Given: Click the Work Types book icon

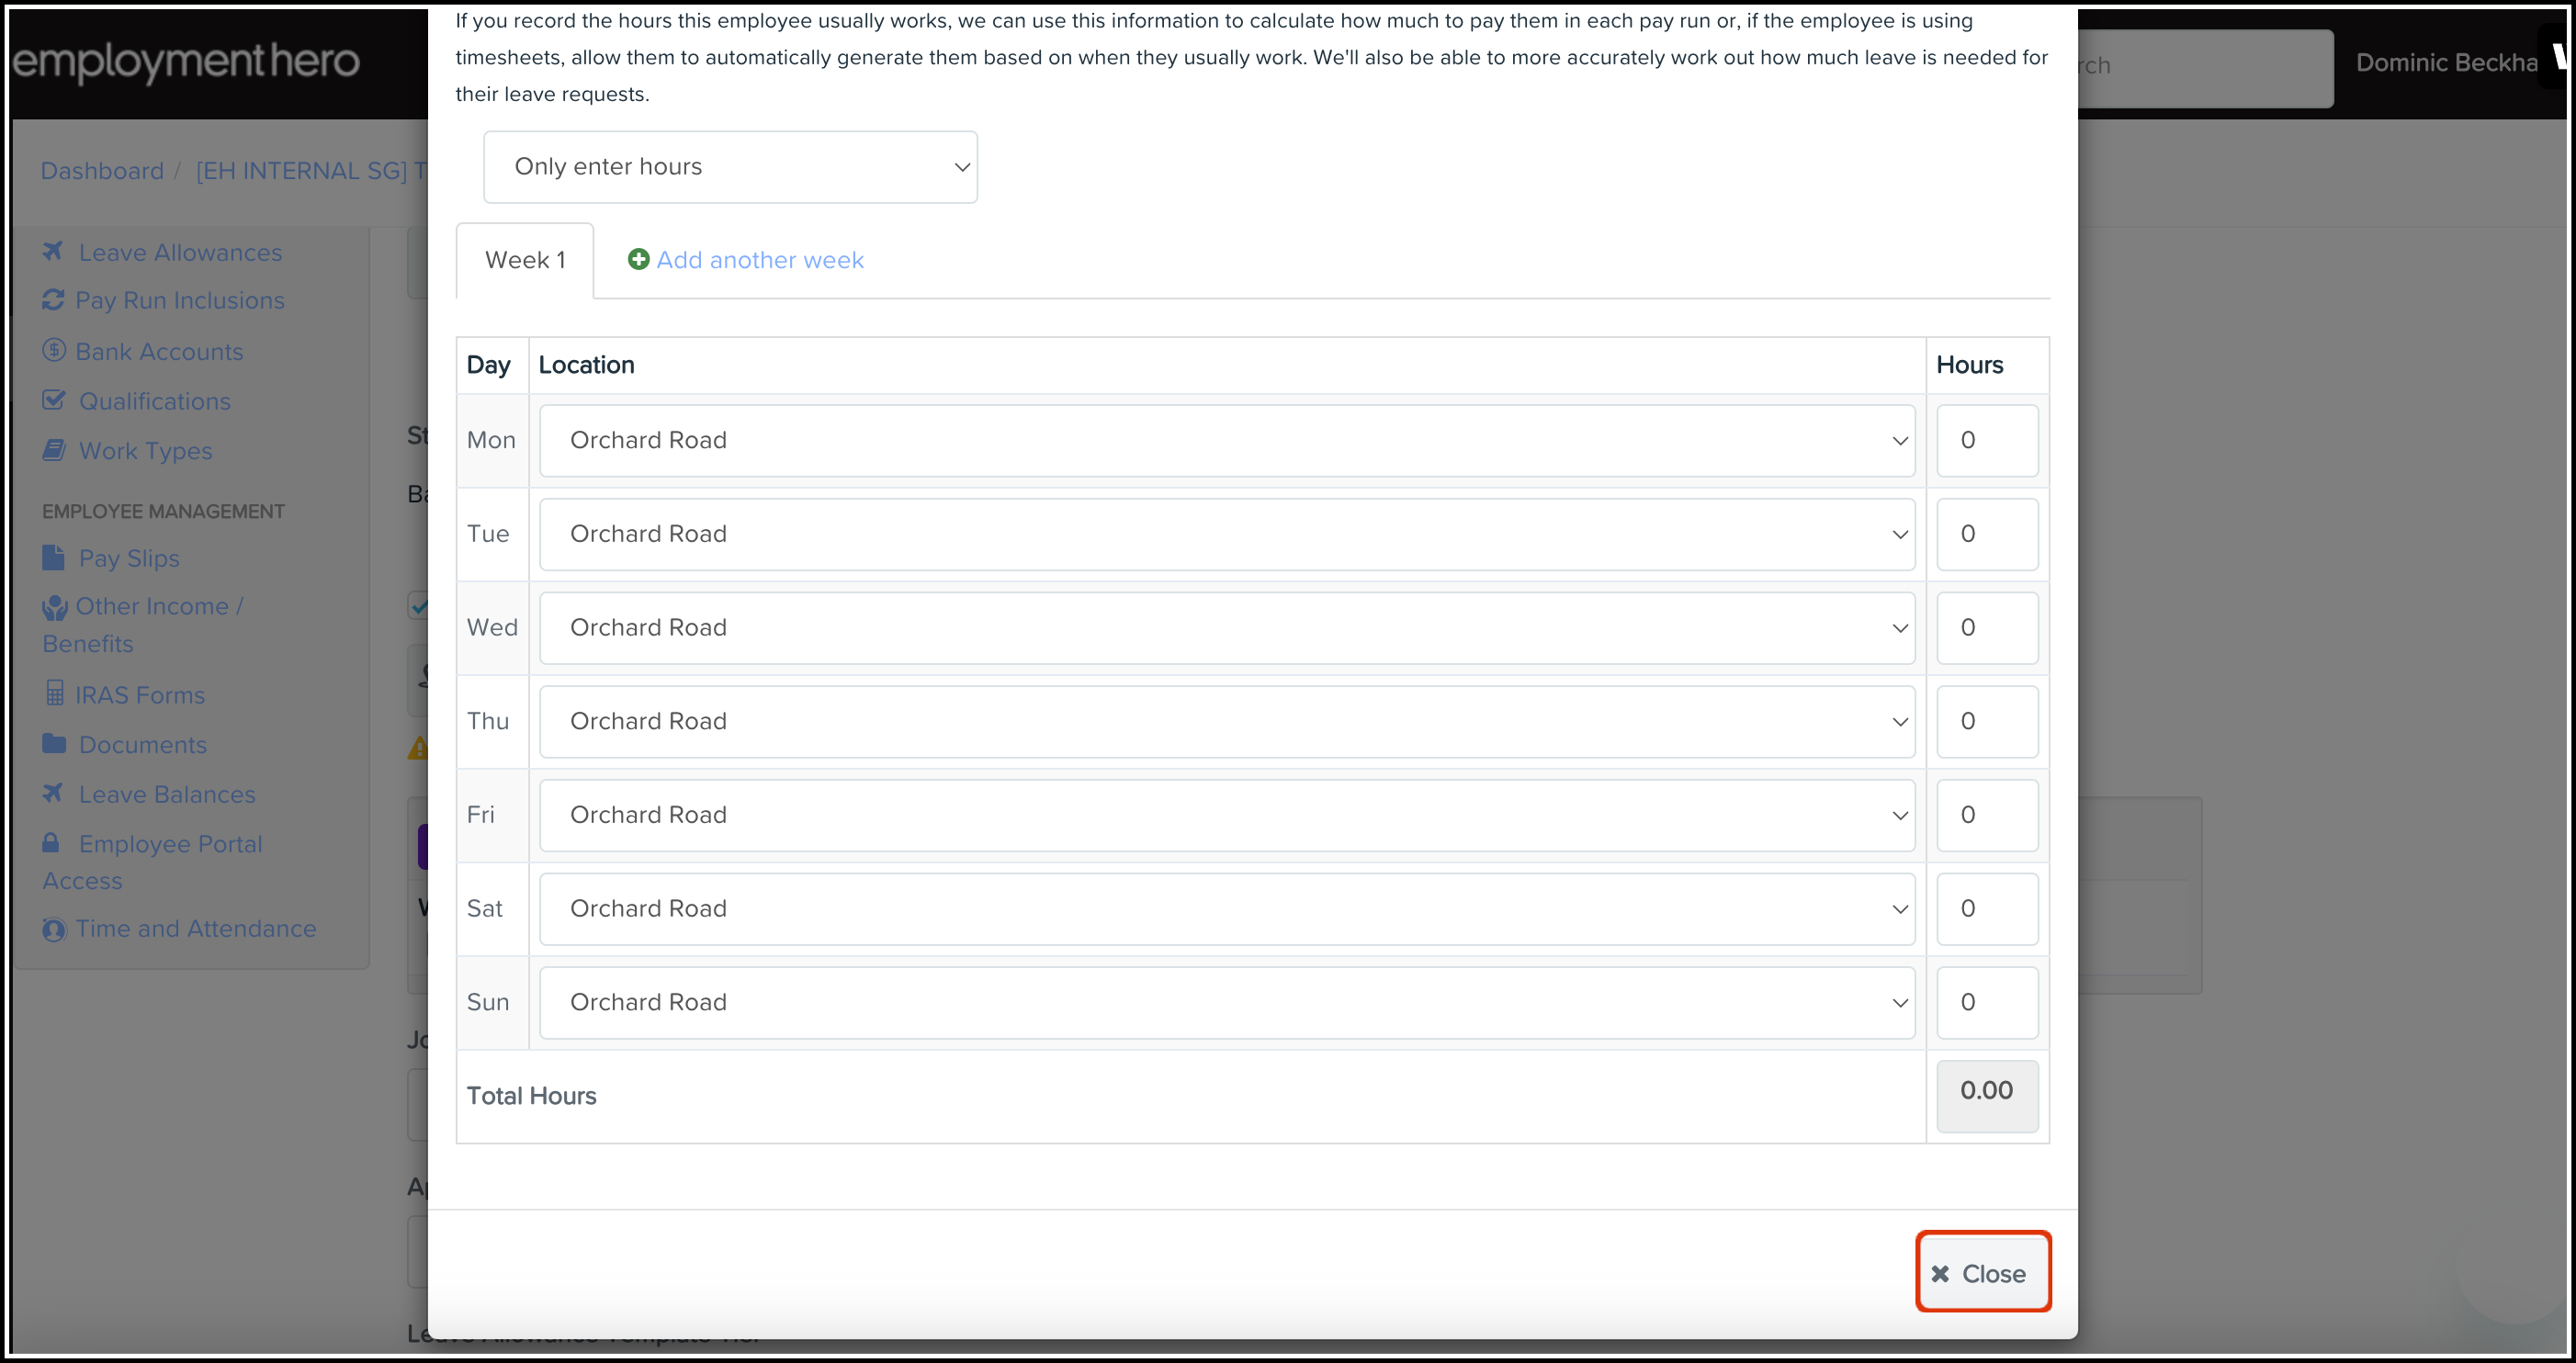Looking at the screenshot, I should (54, 450).
